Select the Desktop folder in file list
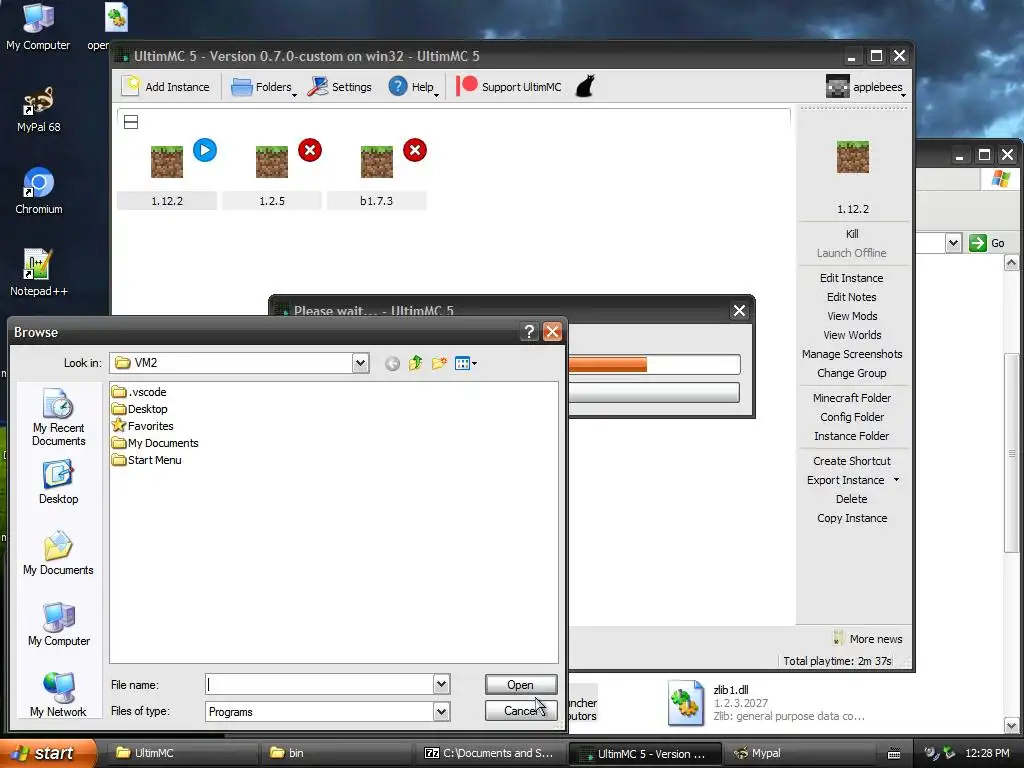Viewport: 1024px width, 768px height. (140, 409)
